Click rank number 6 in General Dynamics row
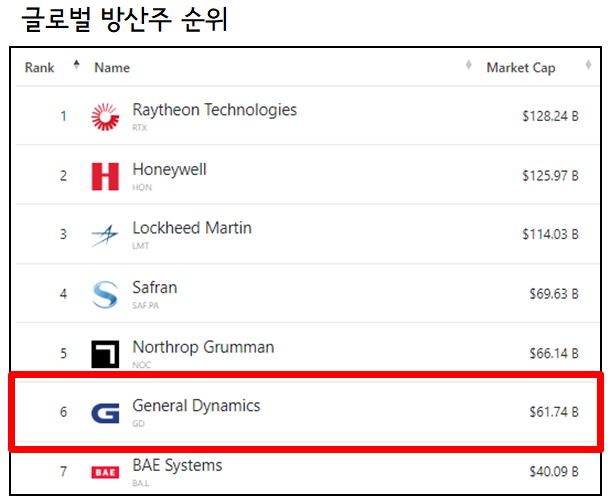 pos(63,412)
